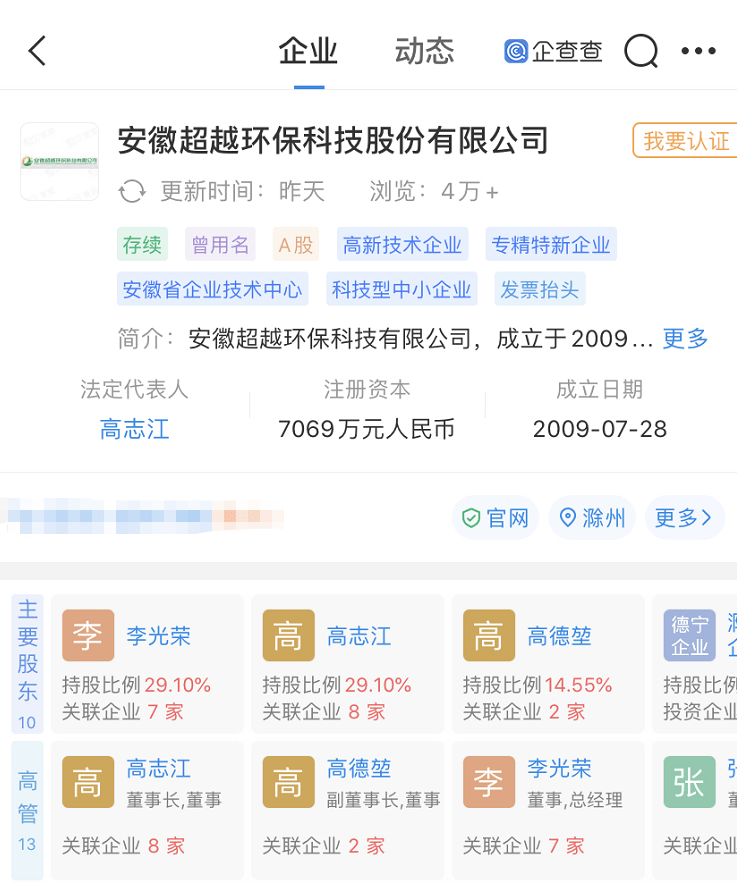
Task: Tap the A股 tag
Action: [x=296, y=244]
